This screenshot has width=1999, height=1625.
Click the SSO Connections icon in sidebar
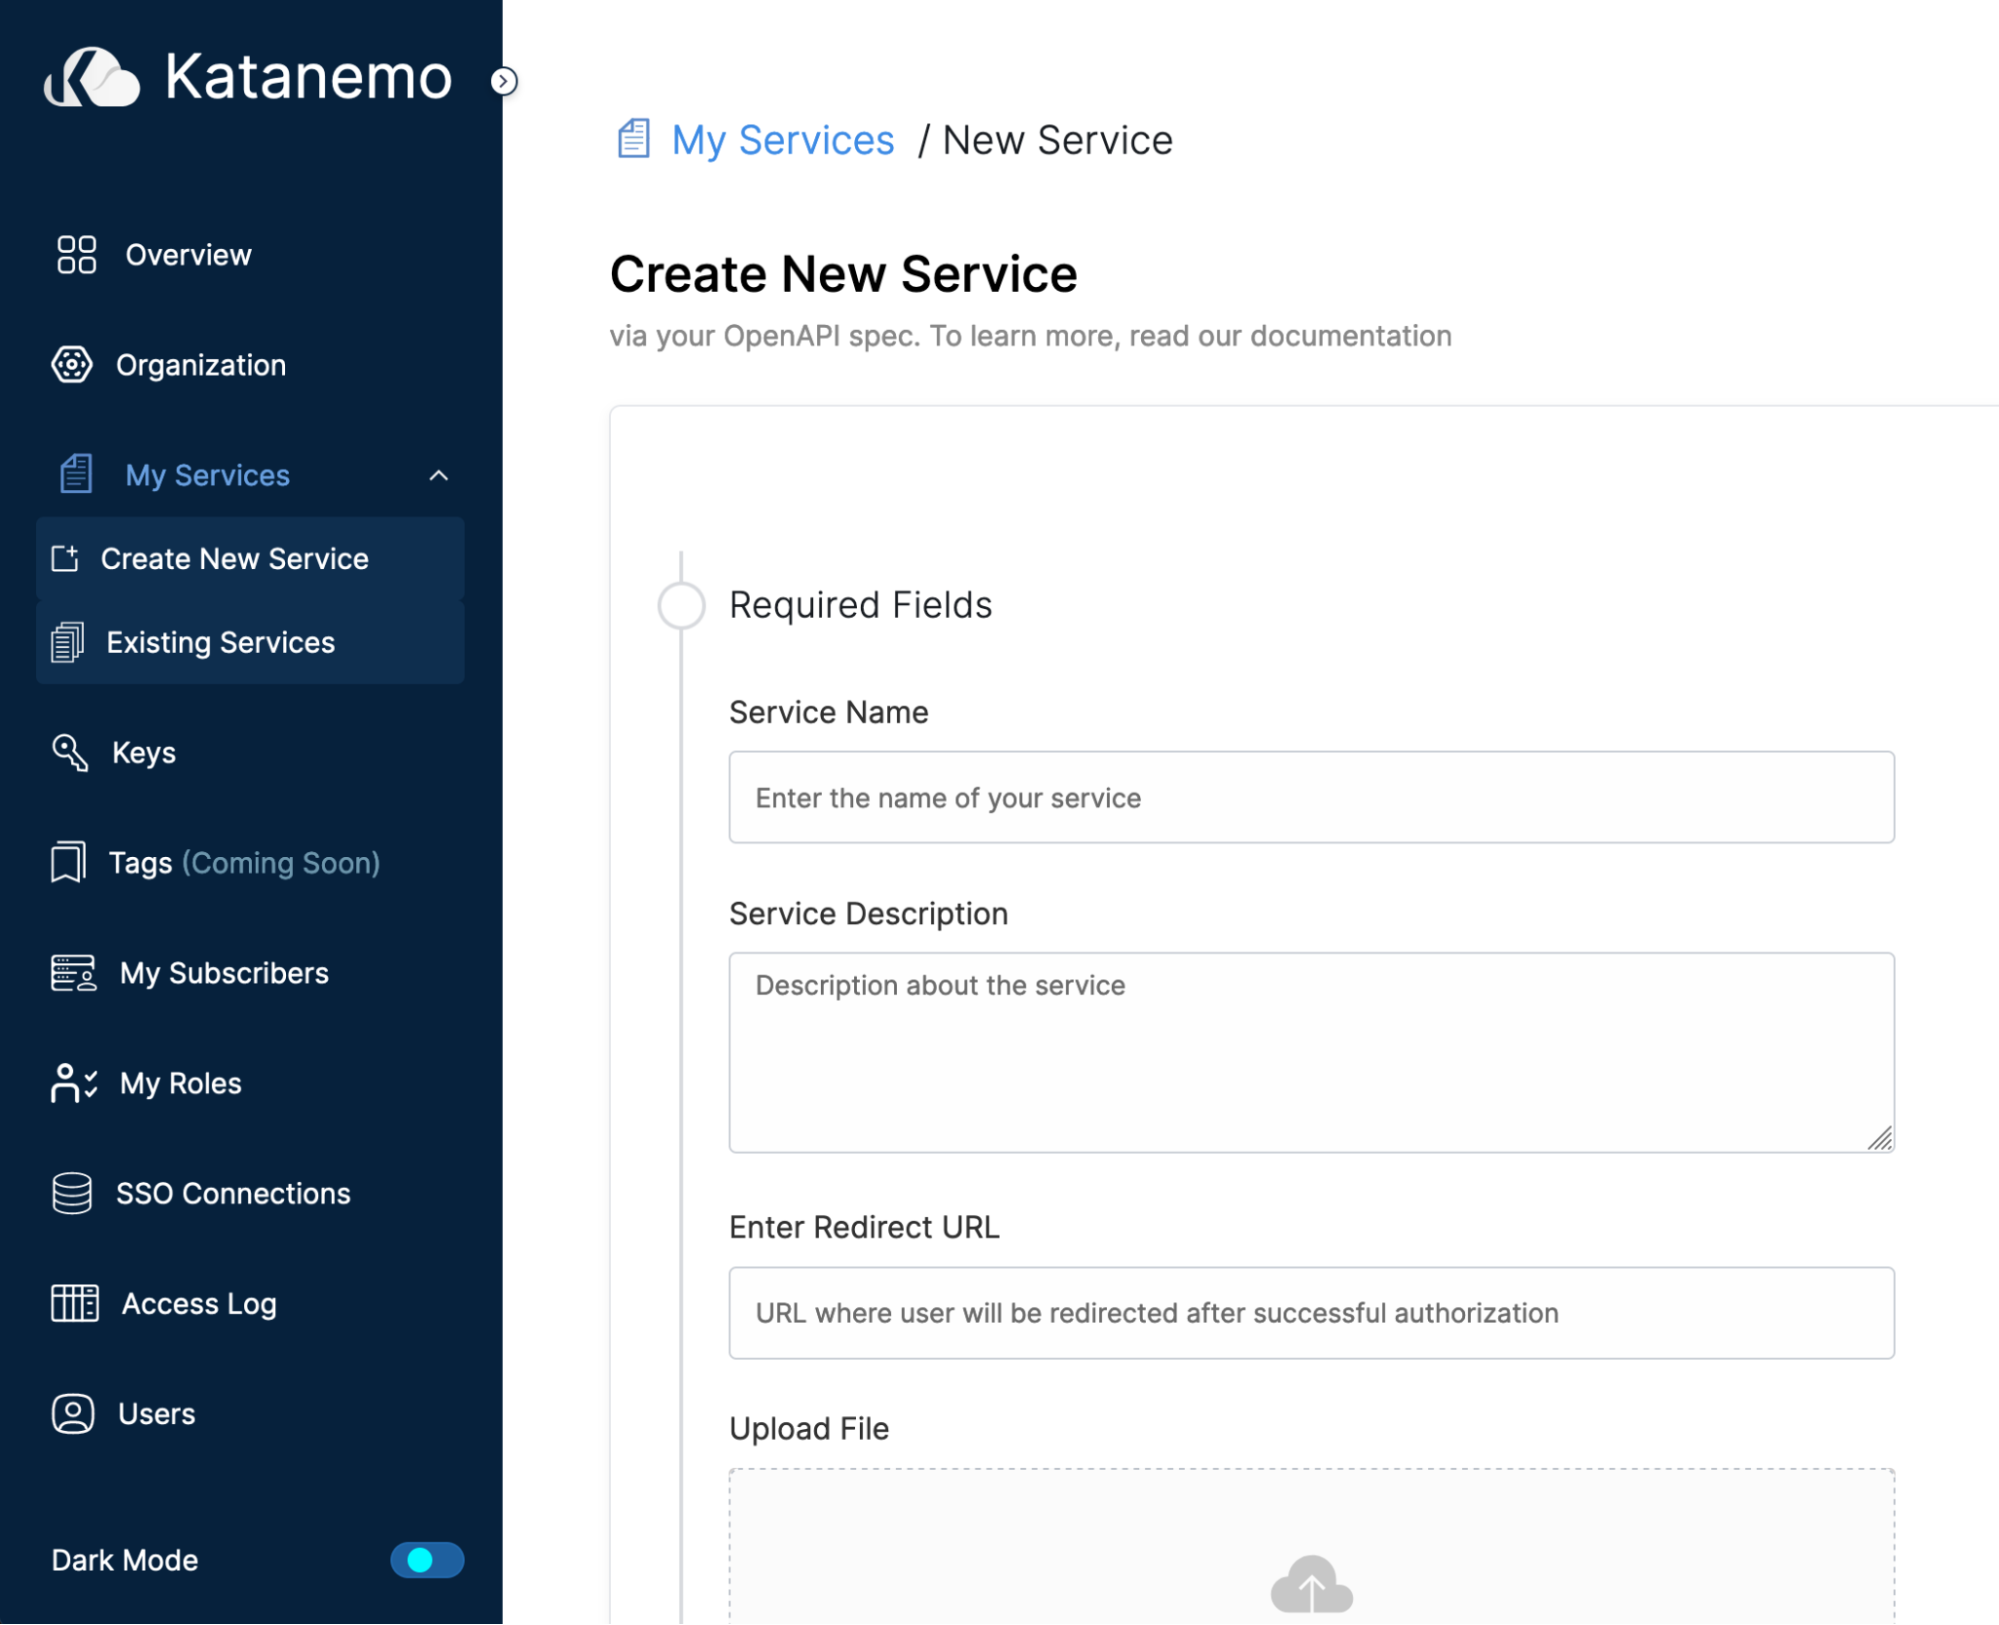[x=73, y=1194]
